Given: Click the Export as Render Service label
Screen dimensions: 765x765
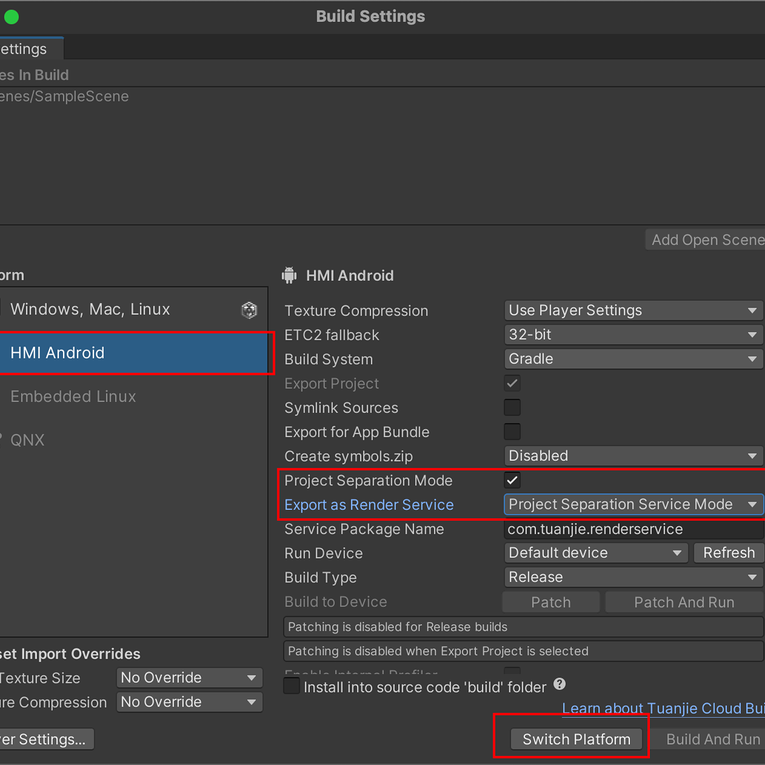Looking at the screenshot, I should (x=369, y=504).
